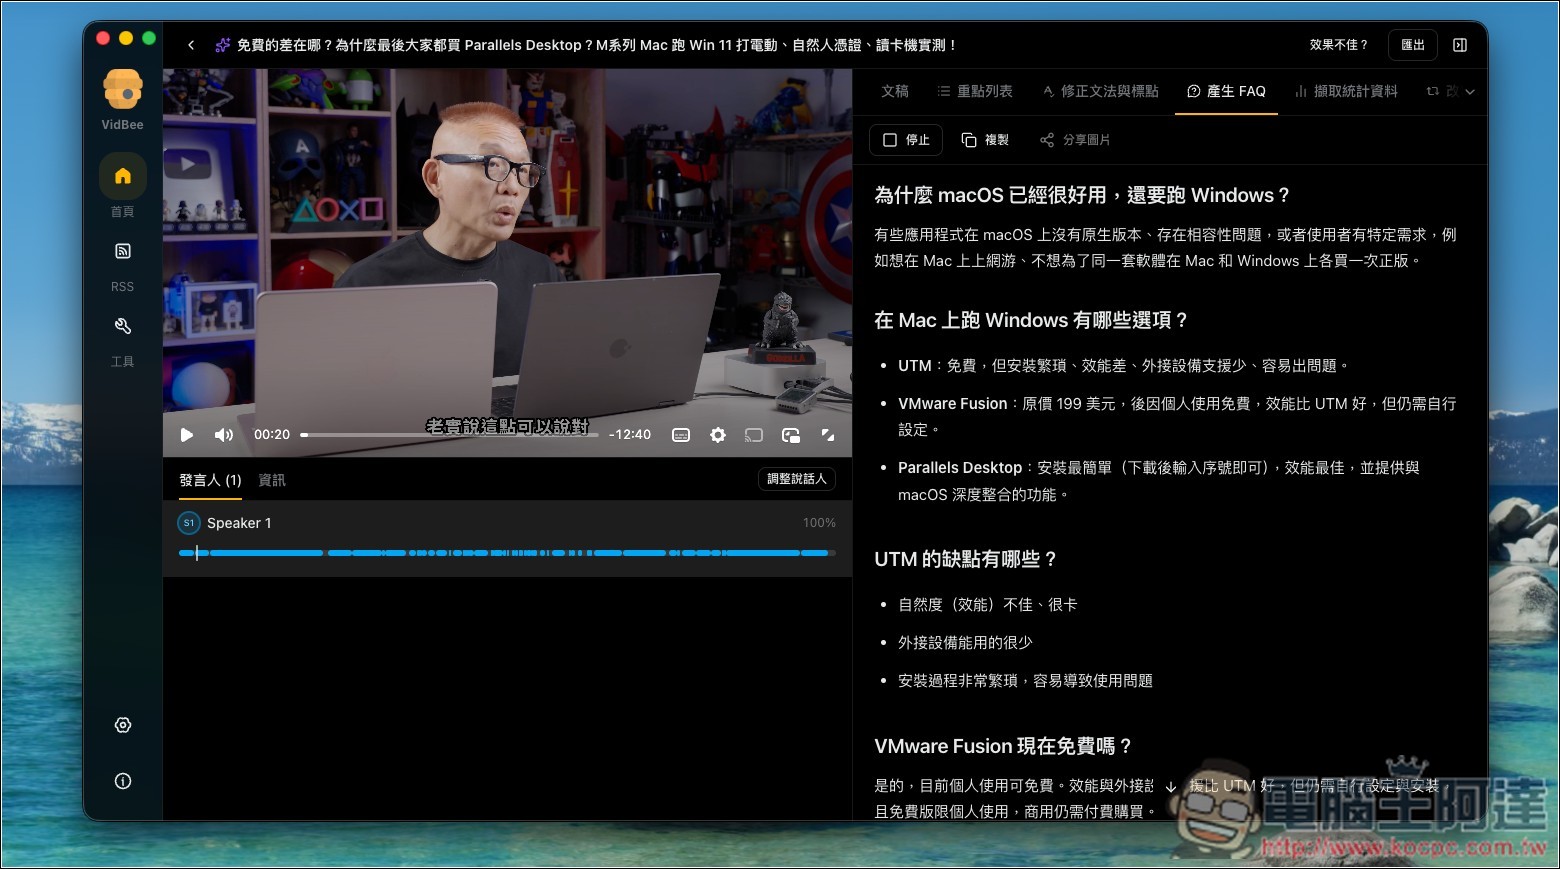Toggle the side panel layout icon

(1460, 45)
